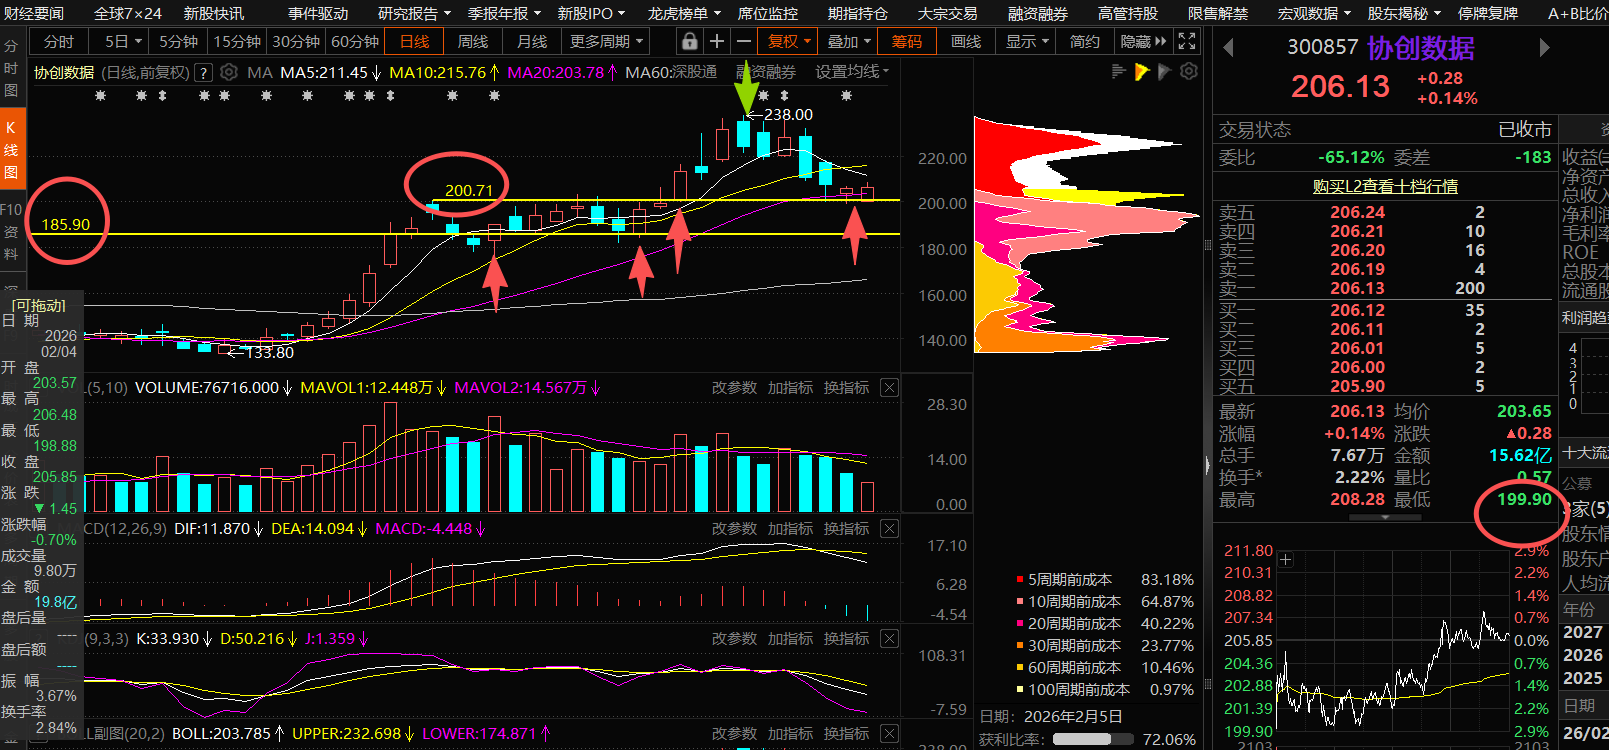Click the small expander arrow below 最高 row
This screenshot has height=750, width=1609.
point(1385,517)
